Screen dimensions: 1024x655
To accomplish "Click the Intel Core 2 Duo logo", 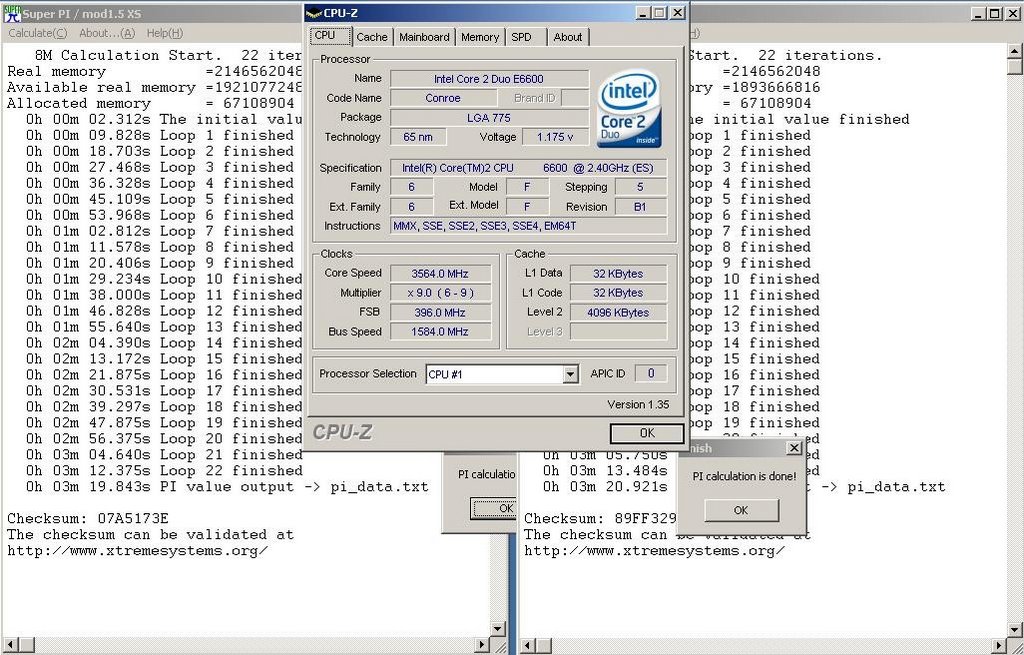I will [x=629, y=108].
